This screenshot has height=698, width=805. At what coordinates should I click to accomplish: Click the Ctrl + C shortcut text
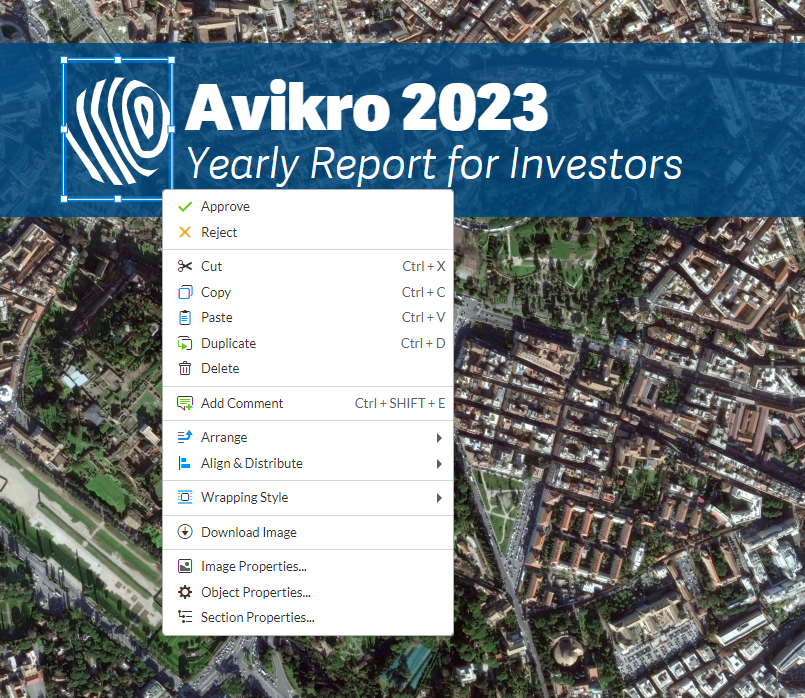[x=424, y=292]
